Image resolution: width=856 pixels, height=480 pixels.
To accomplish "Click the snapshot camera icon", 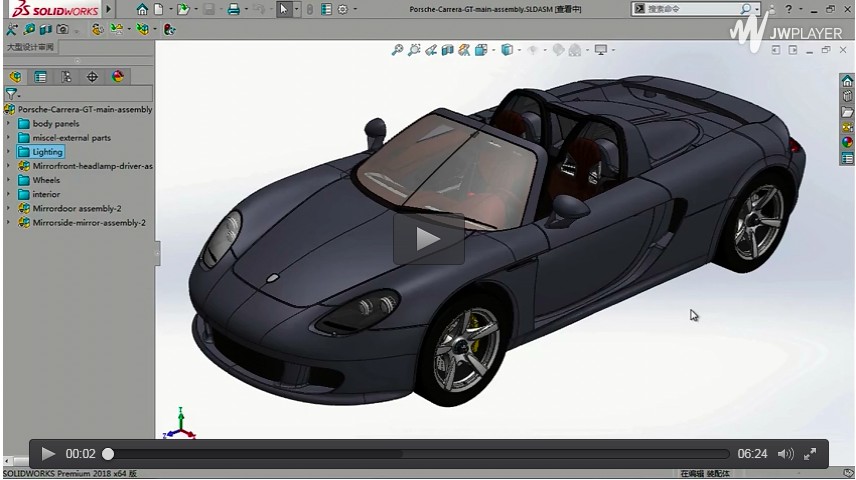I will click(x=63, y=29).
